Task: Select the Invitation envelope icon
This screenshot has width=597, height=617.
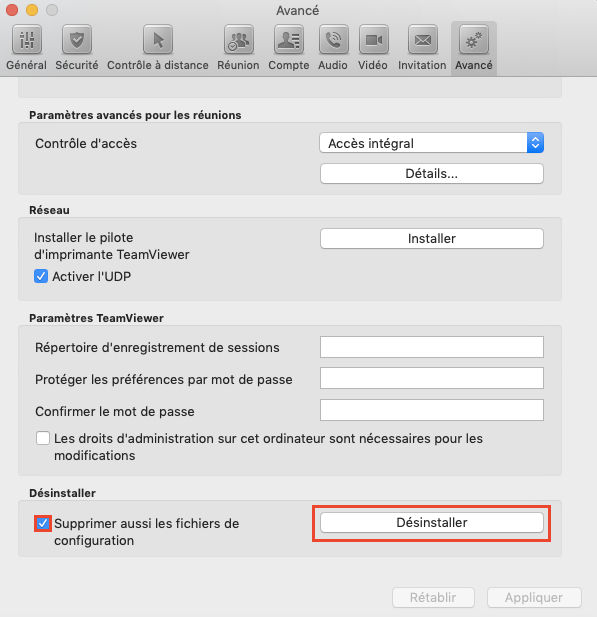Action: (423, 40)
